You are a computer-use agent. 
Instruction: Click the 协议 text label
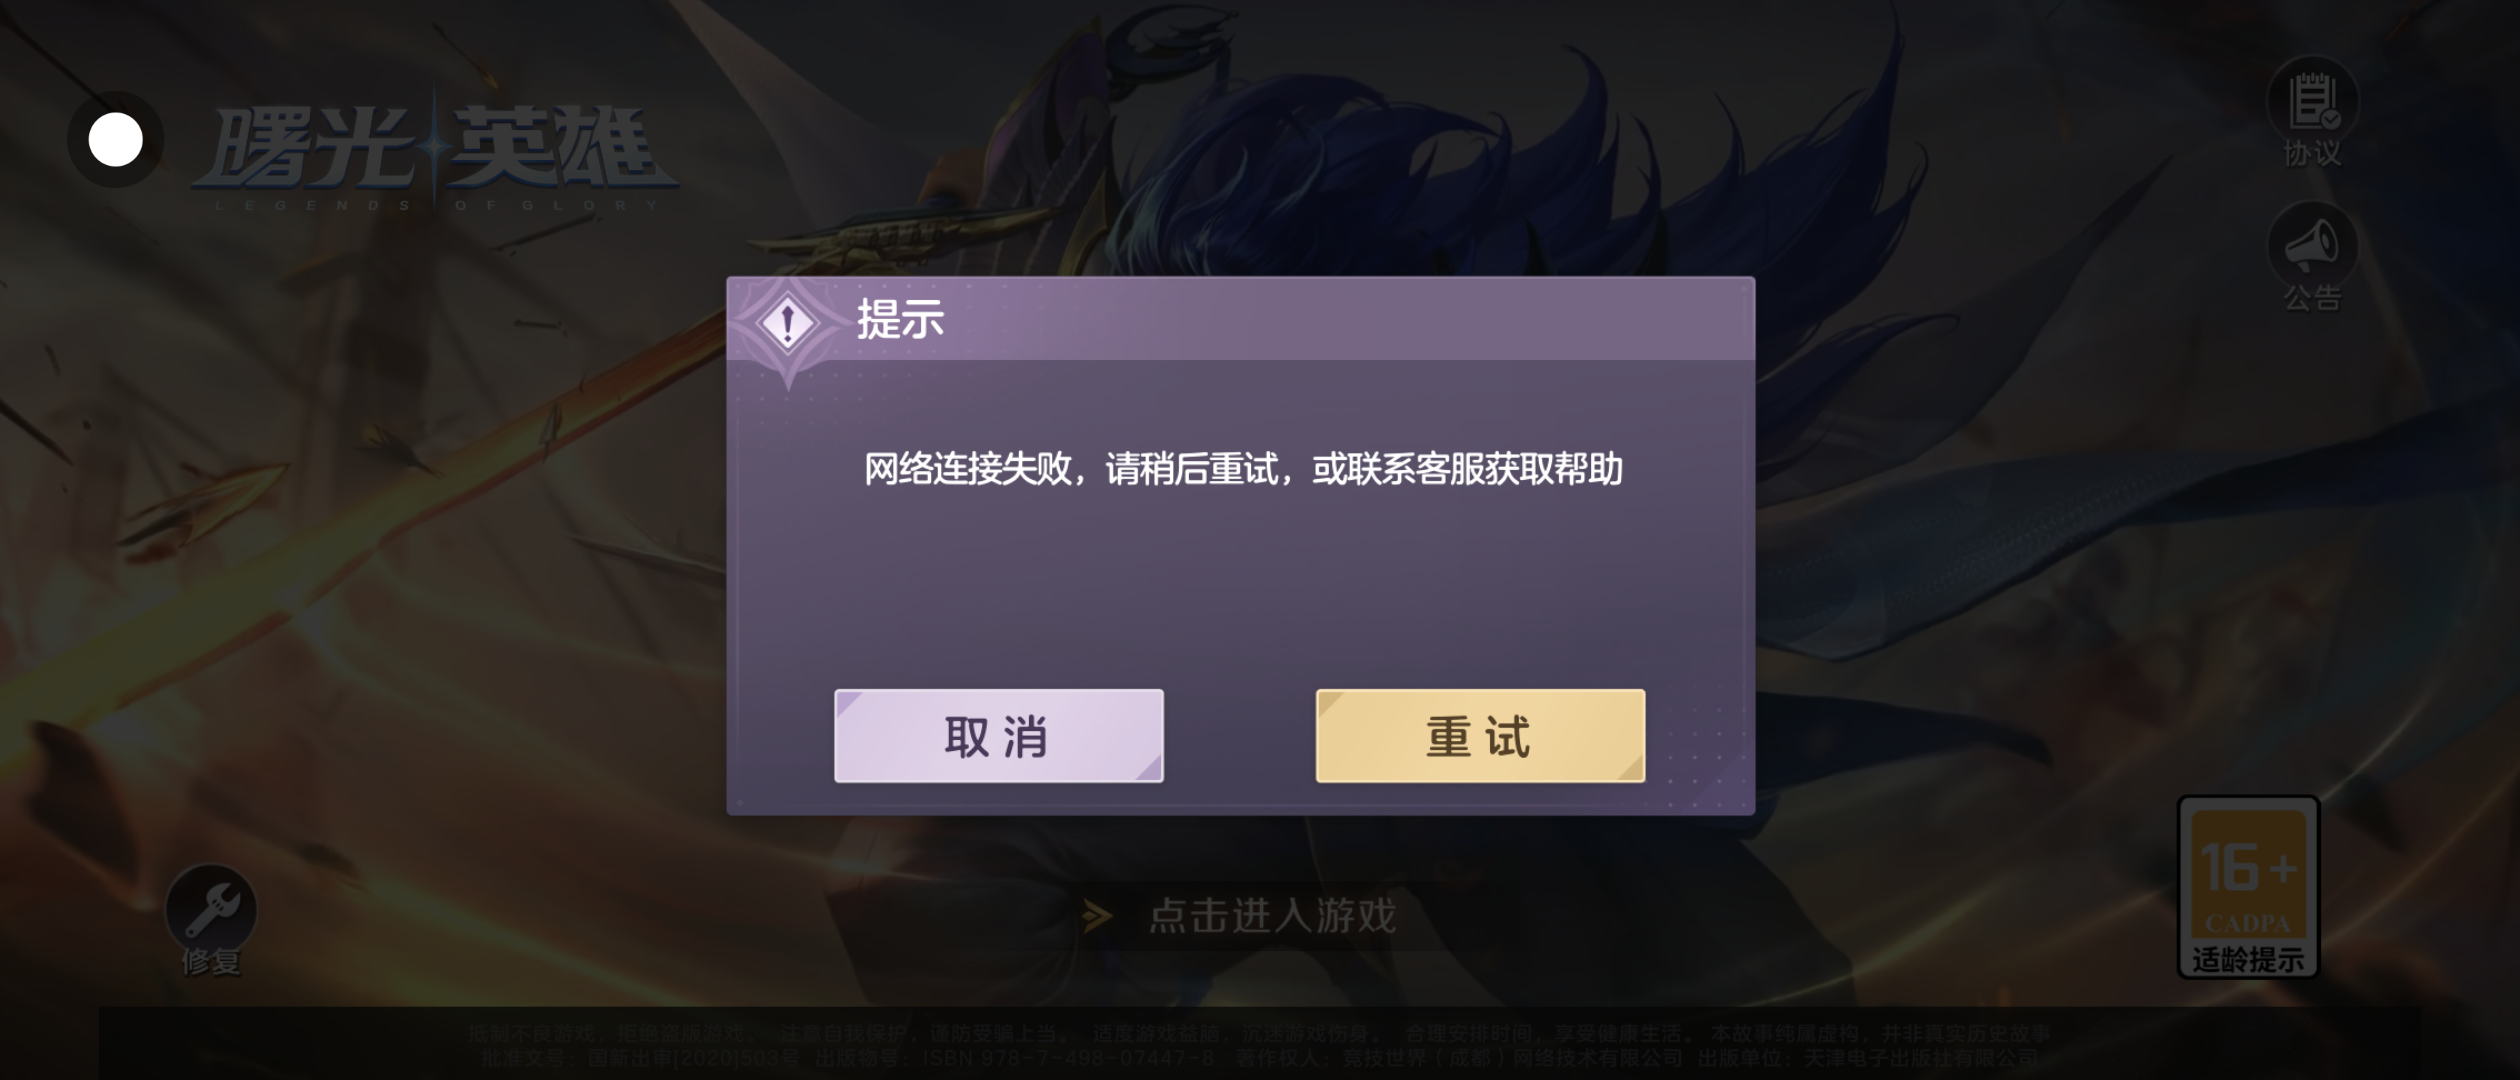2312,153
